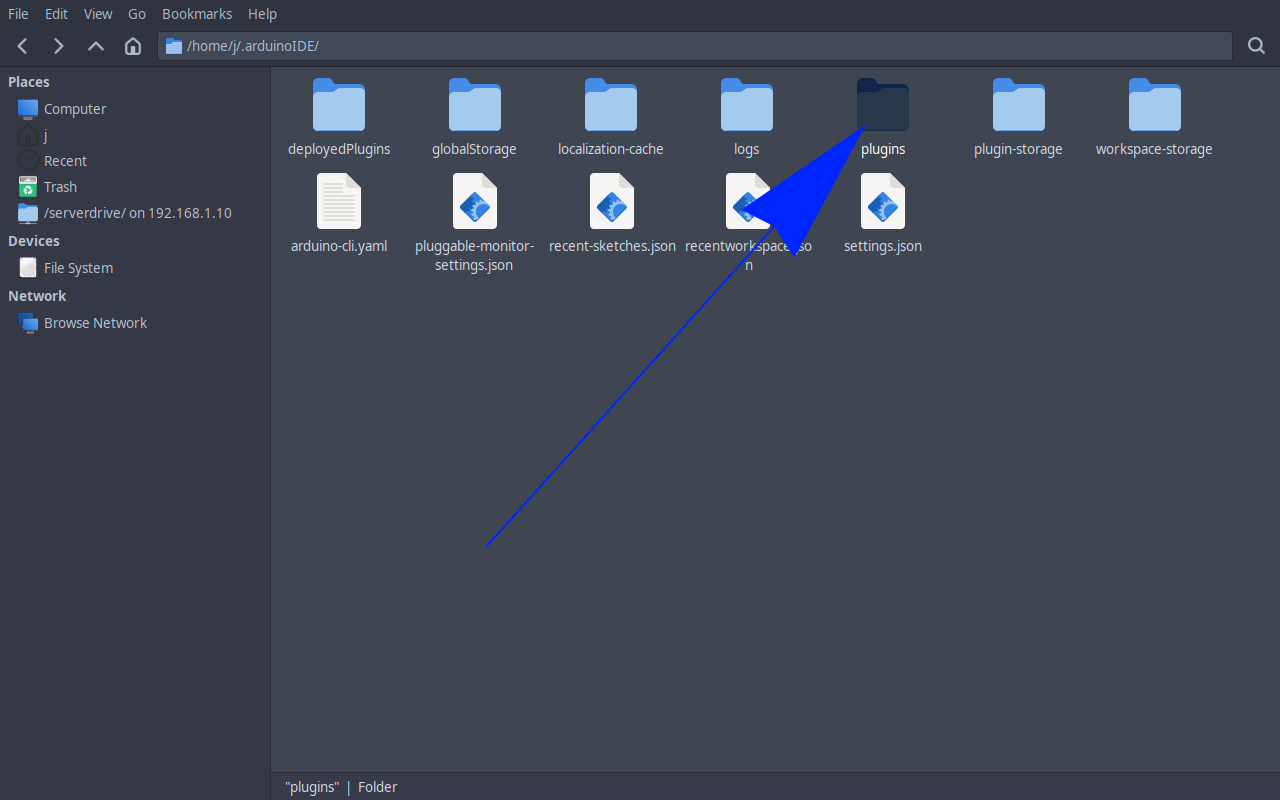Open the Bookmarks menu
The image size is (1280, 800).
[197, 14]
